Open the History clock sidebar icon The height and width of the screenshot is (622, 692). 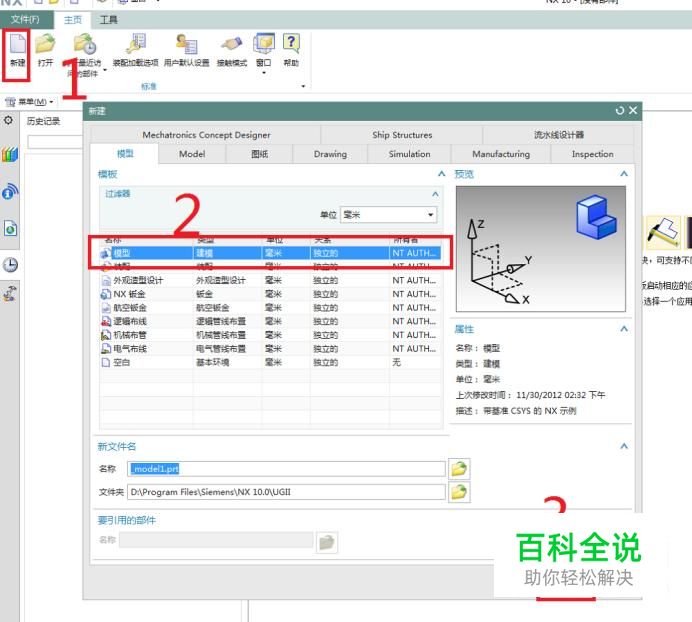[x=10, y=265]
